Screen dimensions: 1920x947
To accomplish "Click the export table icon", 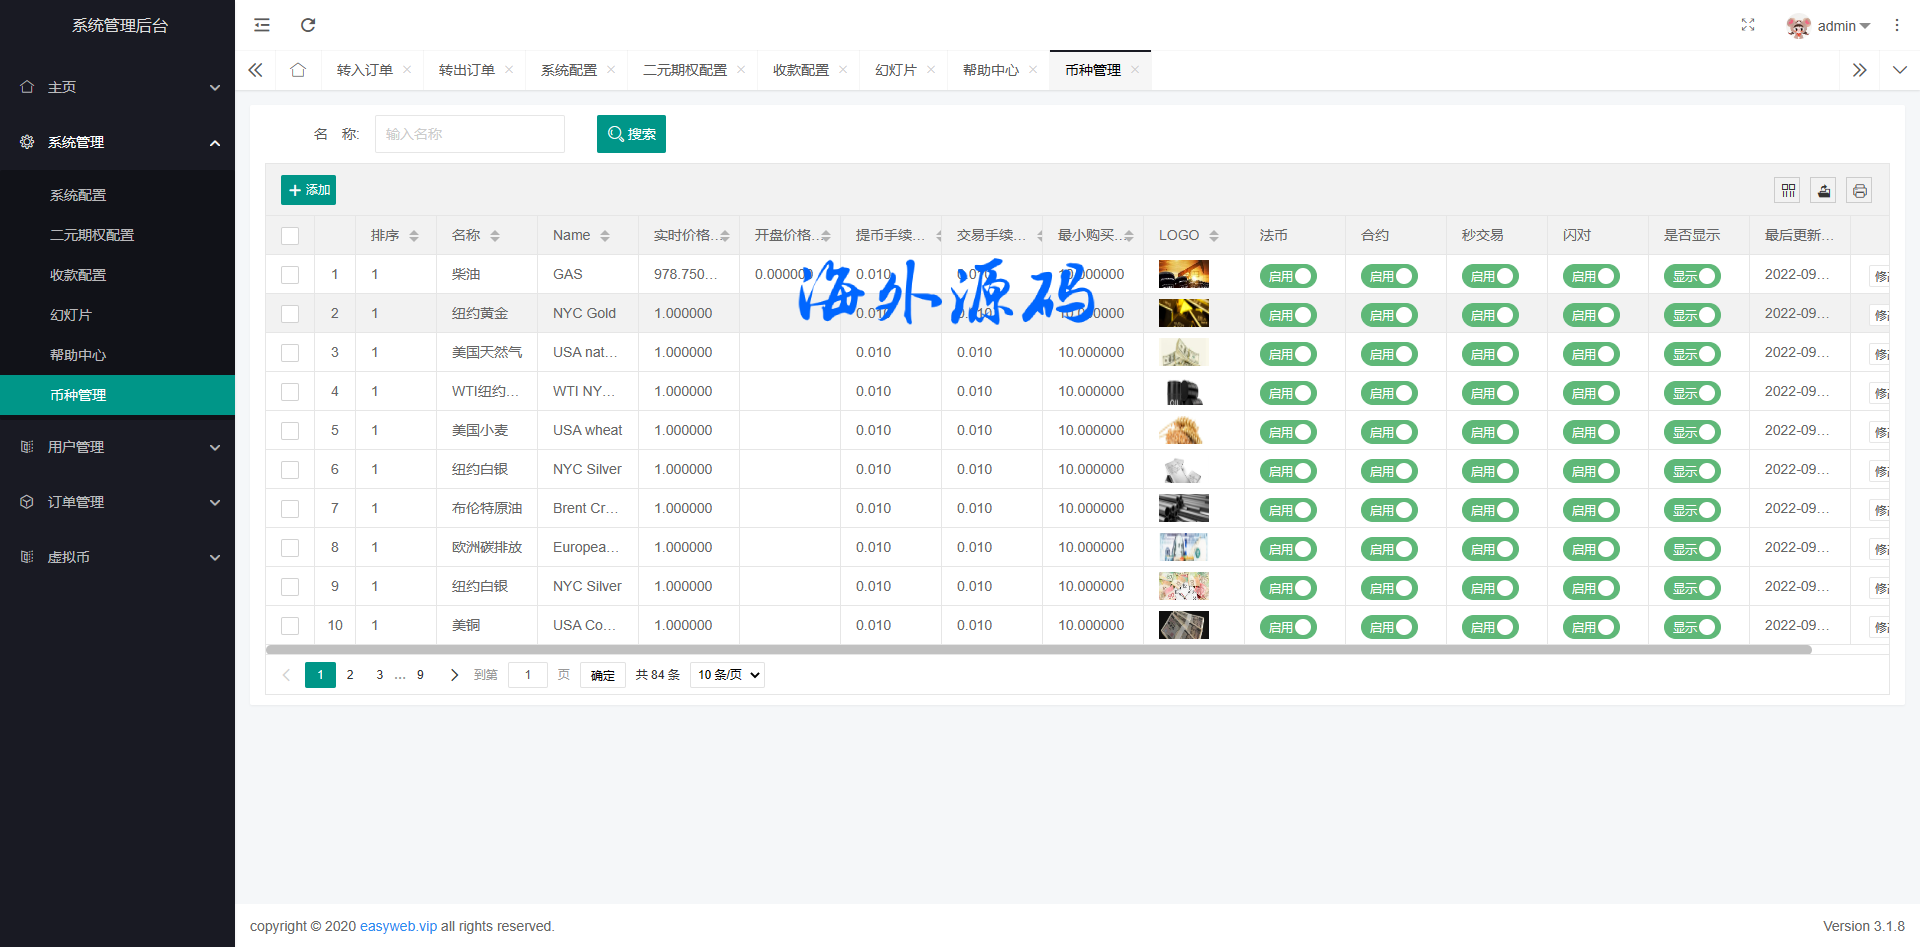I will pyautogui.click(x=1824, y=190).
